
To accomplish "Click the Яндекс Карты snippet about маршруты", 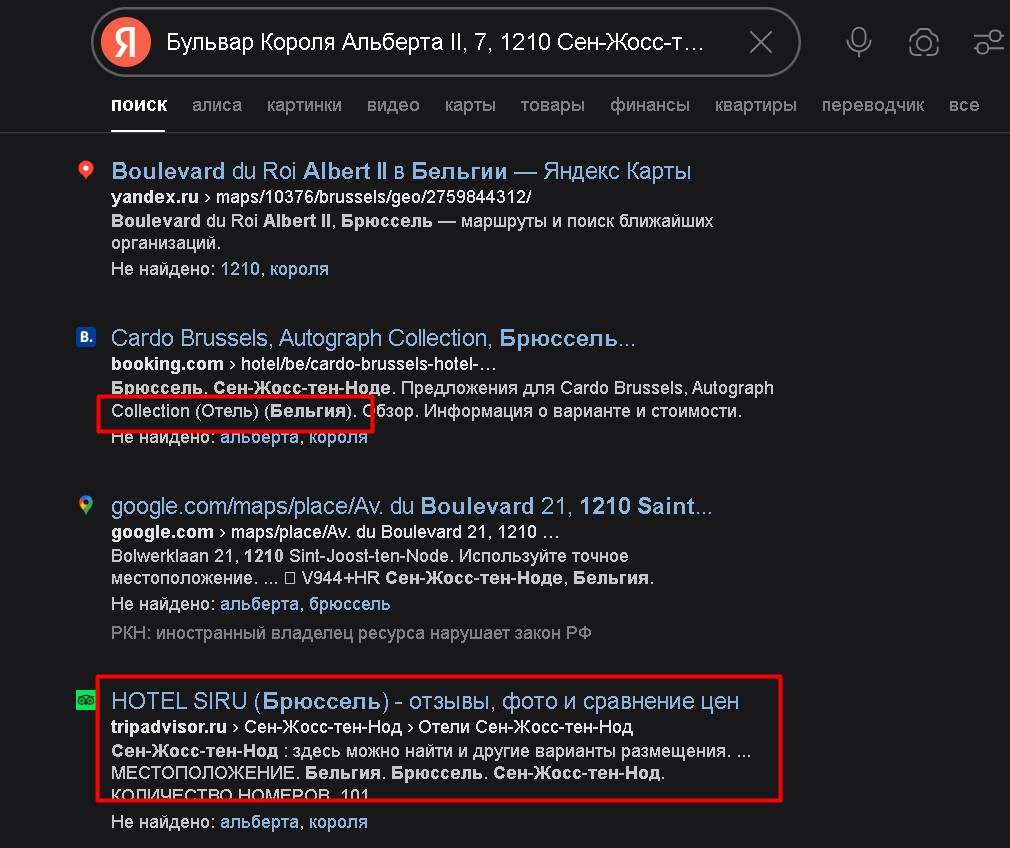I will point(412,232).
